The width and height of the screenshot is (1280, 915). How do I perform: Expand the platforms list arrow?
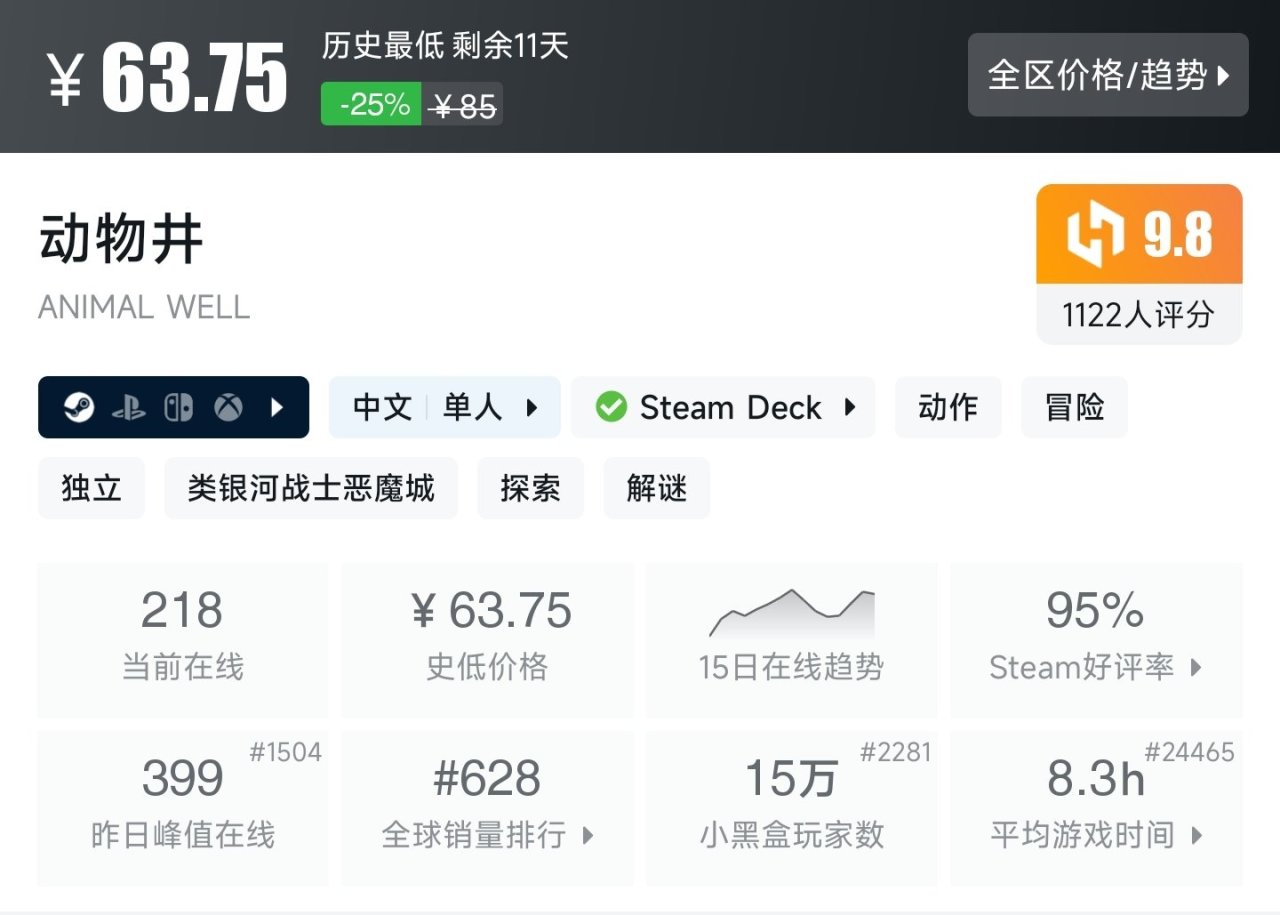click(x=277, y=408)
